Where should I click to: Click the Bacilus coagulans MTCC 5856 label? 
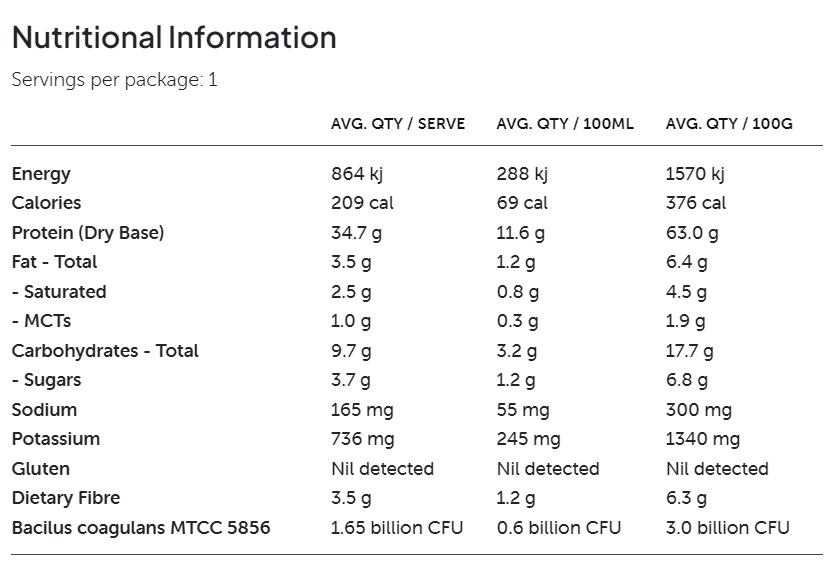(x=141, y=528)
